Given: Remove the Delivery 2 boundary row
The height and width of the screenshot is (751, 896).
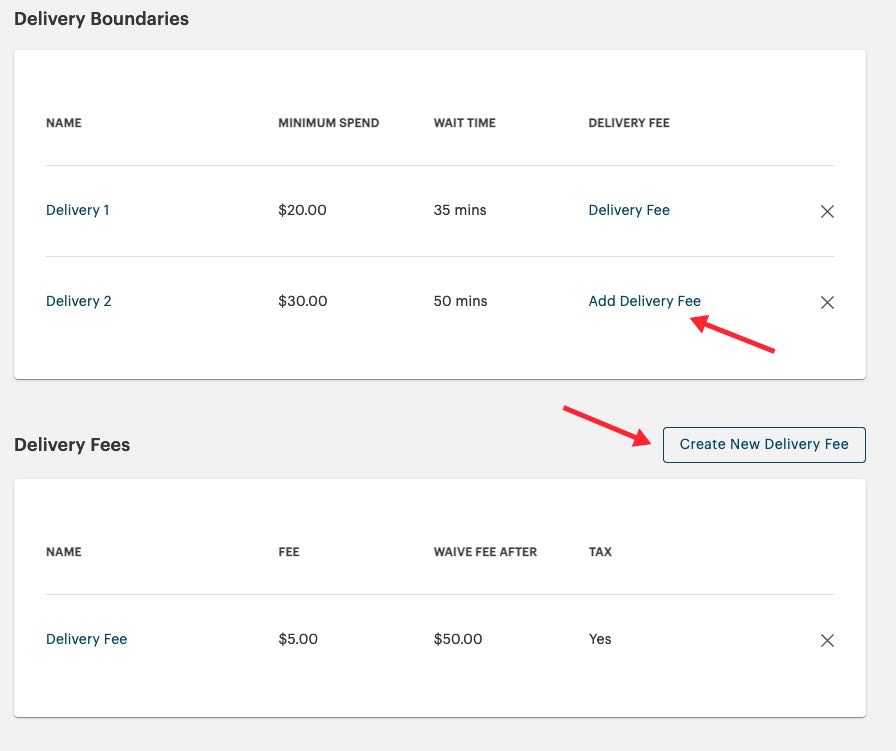Looking at the screenshot, I should click(828, 302).
